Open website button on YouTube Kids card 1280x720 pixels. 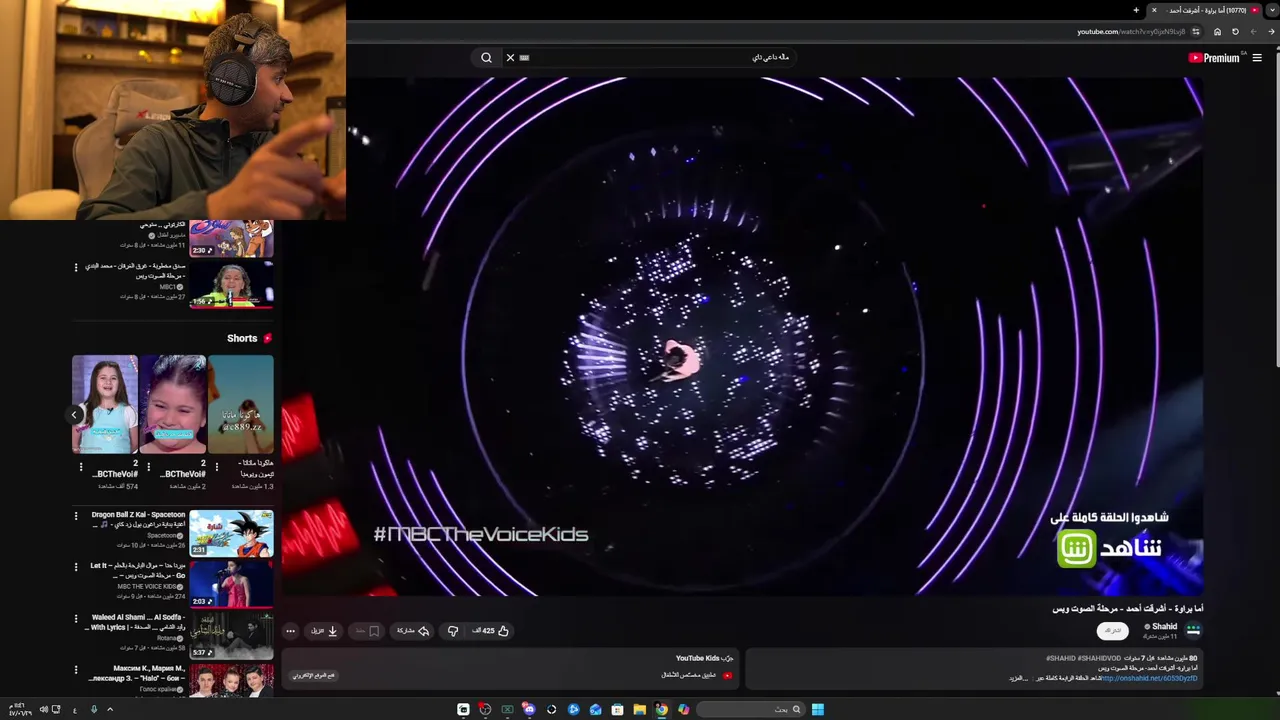coord(314,675)
